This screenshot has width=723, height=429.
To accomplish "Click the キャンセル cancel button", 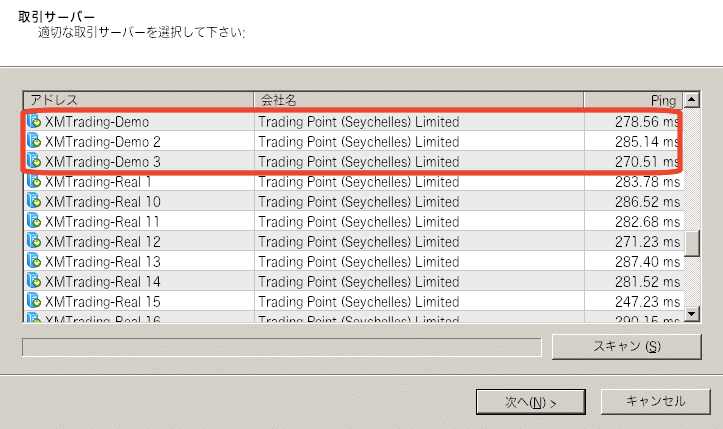I will click(655, 401).
